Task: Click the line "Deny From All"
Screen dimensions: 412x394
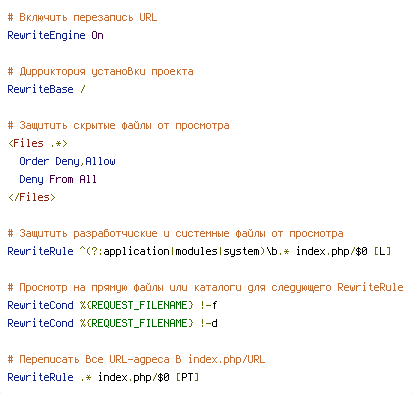Action: [58, 179]
